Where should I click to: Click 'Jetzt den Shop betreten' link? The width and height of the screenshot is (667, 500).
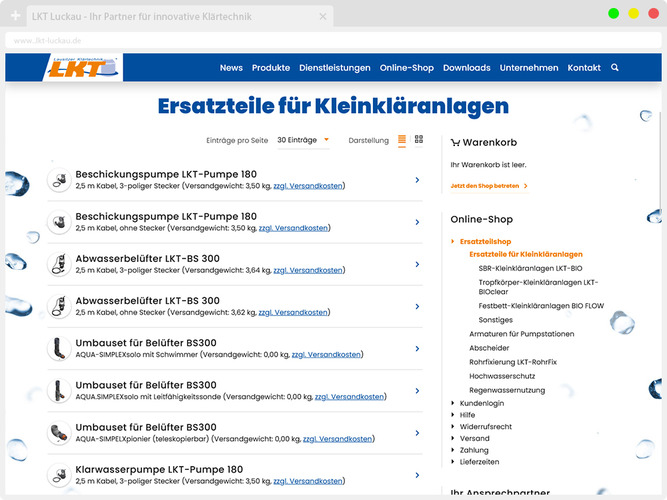click(x=489, y=186)
